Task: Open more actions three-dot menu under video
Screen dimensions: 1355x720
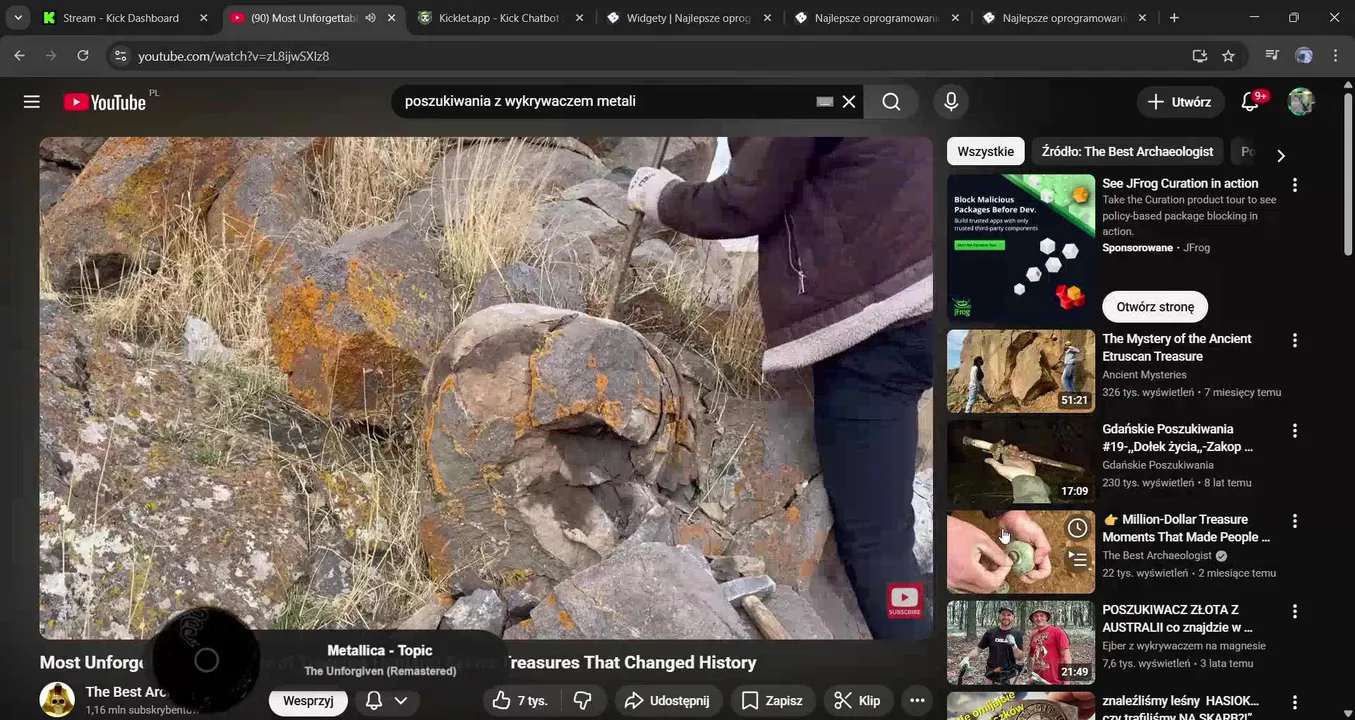Action: pos(917,701)
